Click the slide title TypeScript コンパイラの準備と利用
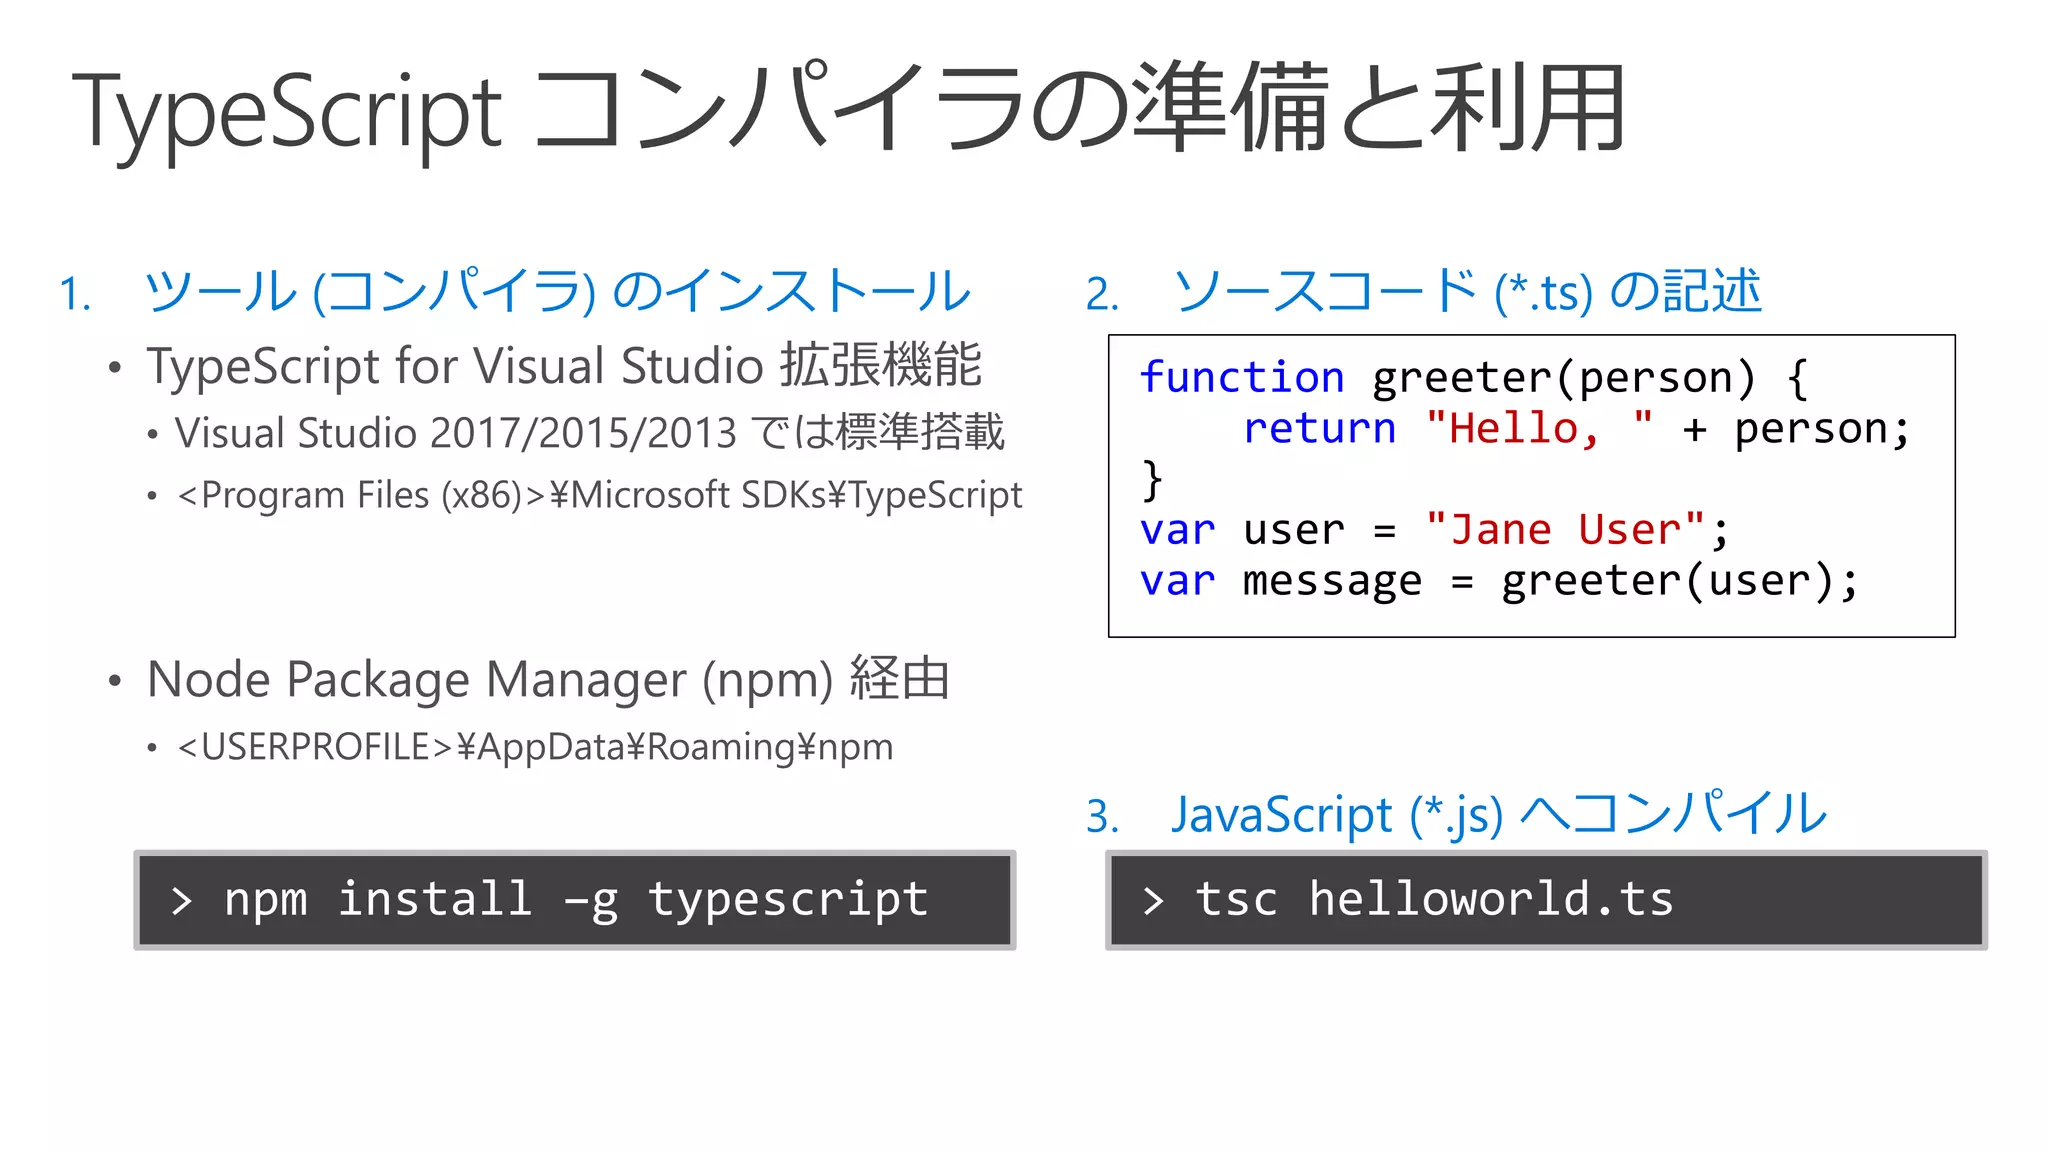The height and width of the screenshot is (1152, 2048). pos(848,110)
